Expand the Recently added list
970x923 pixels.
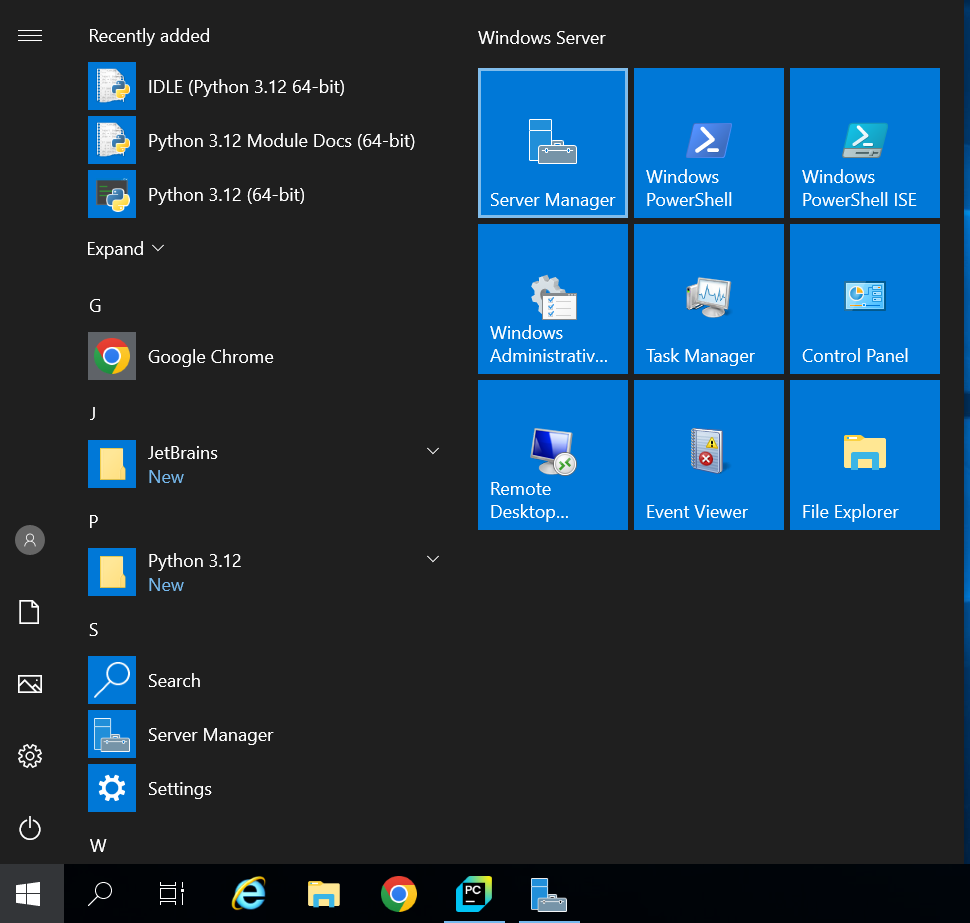click(125, 249)
